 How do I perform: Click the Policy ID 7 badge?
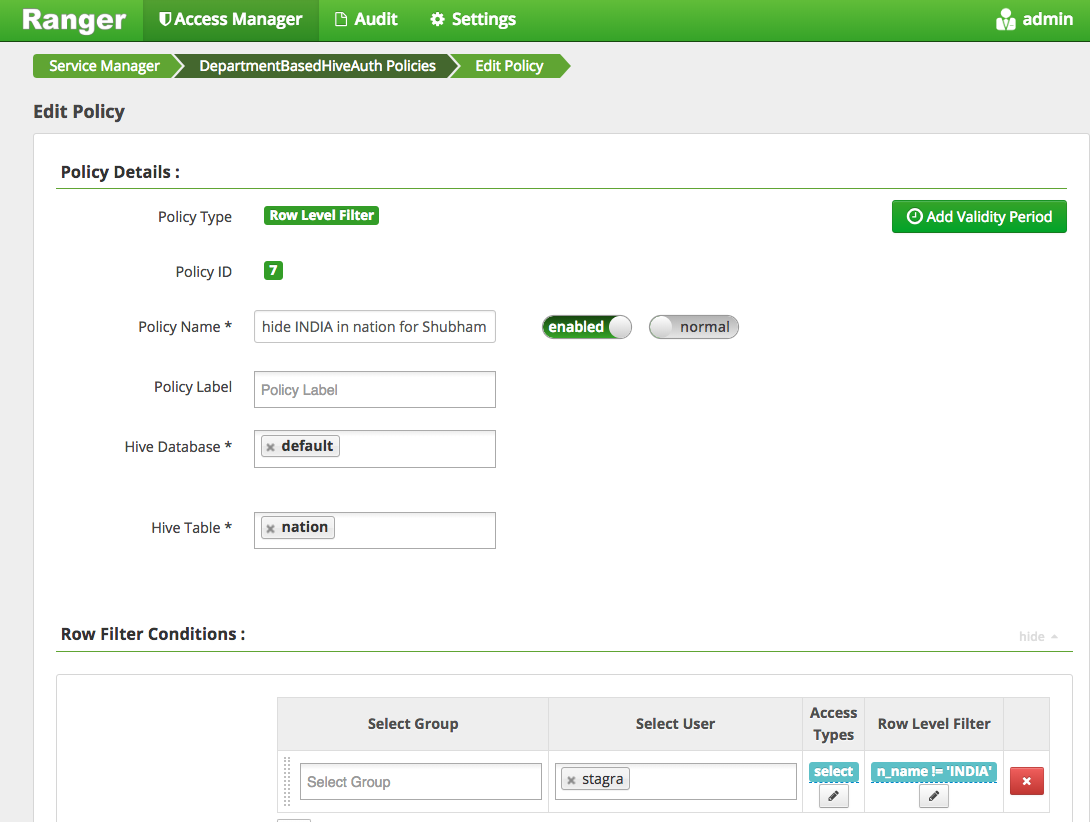point(273,271)
